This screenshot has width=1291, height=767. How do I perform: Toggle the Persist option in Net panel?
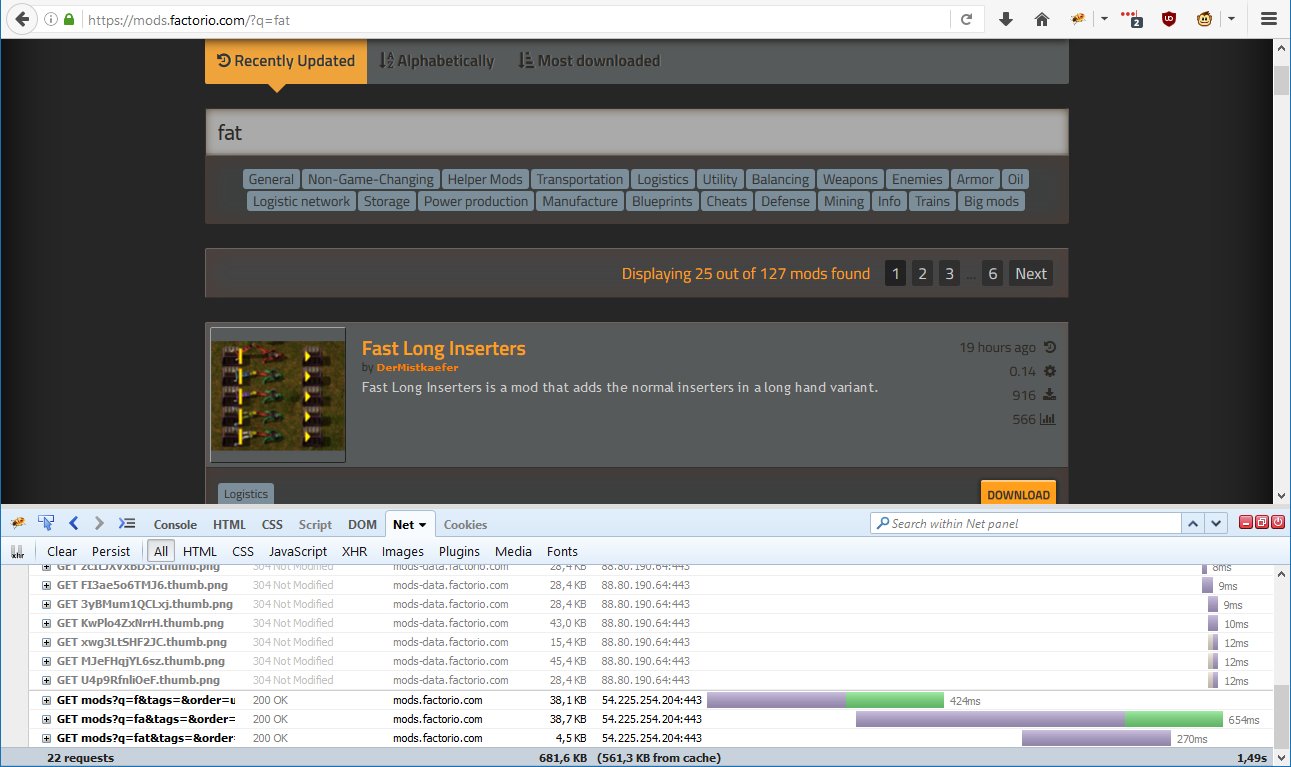[111, 551]
